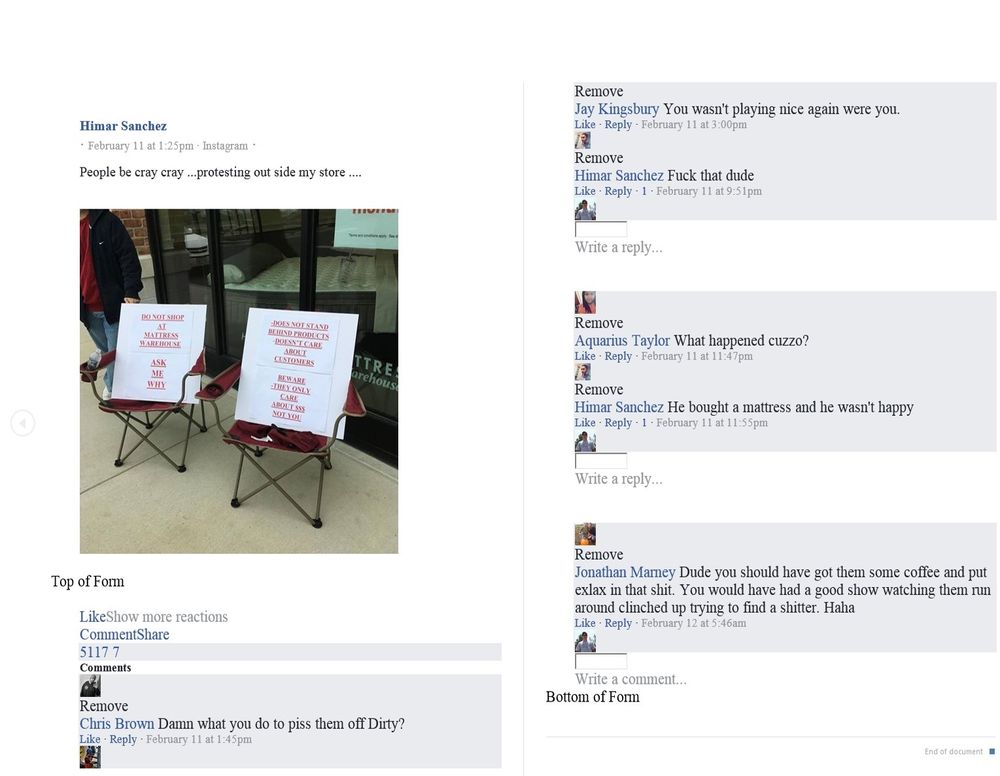
Task: Click Jonathan Marney's avatar thumbnail
Action: point(585,534)
